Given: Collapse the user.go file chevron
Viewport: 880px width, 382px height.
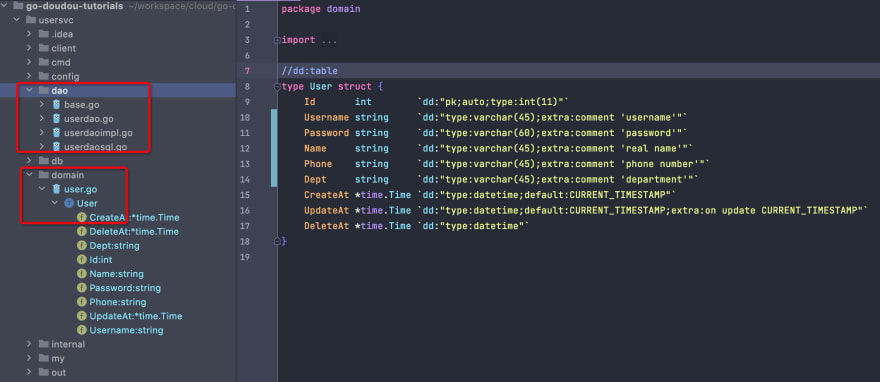Looking at the screenshot, I should tap(42, 189).
